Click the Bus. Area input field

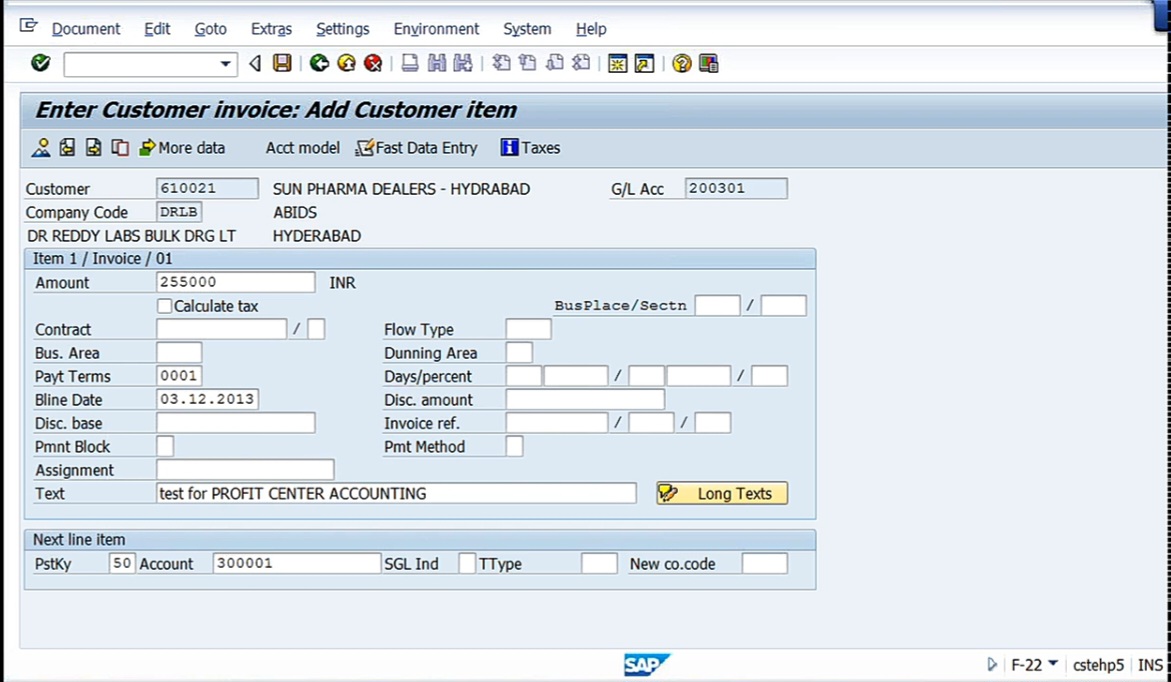click(x=179, y=353)
